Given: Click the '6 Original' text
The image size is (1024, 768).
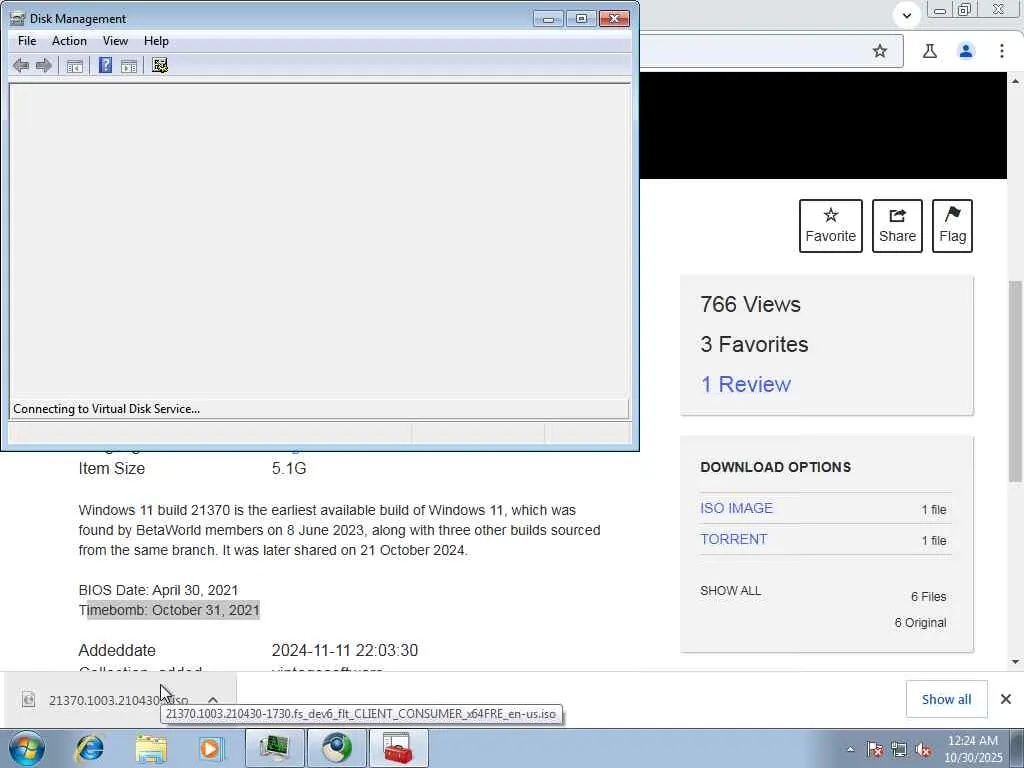Looking at the screenshot, I should [x=920, y=622].
